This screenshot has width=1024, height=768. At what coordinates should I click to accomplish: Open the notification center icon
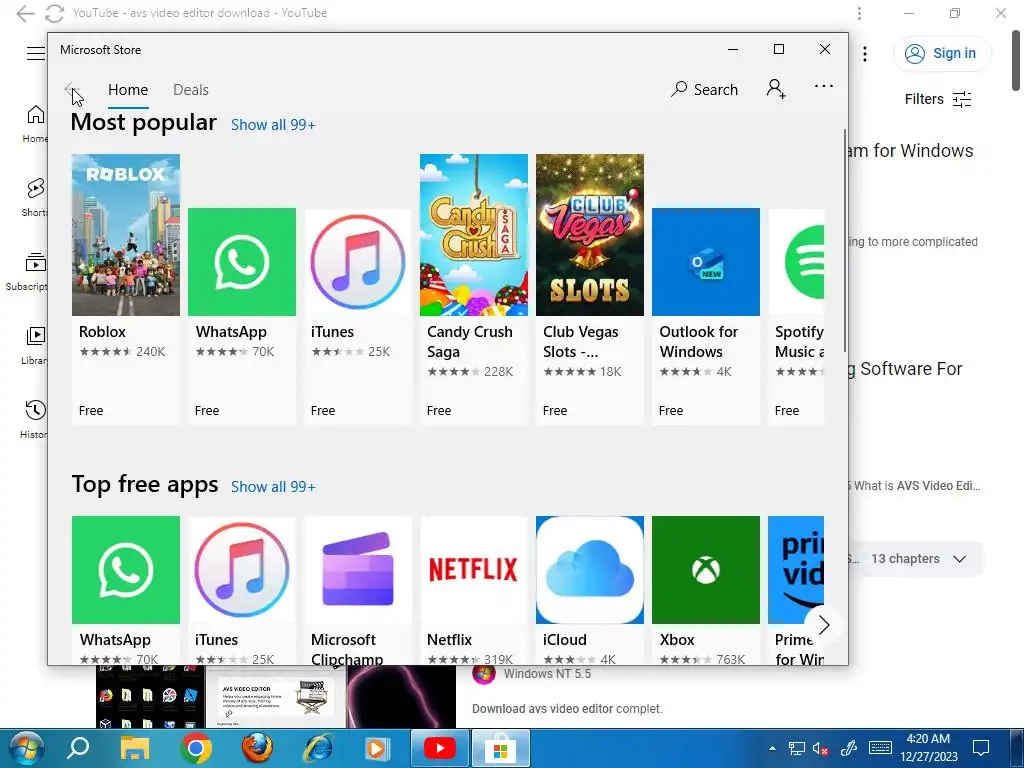click(x=981, y=748)
